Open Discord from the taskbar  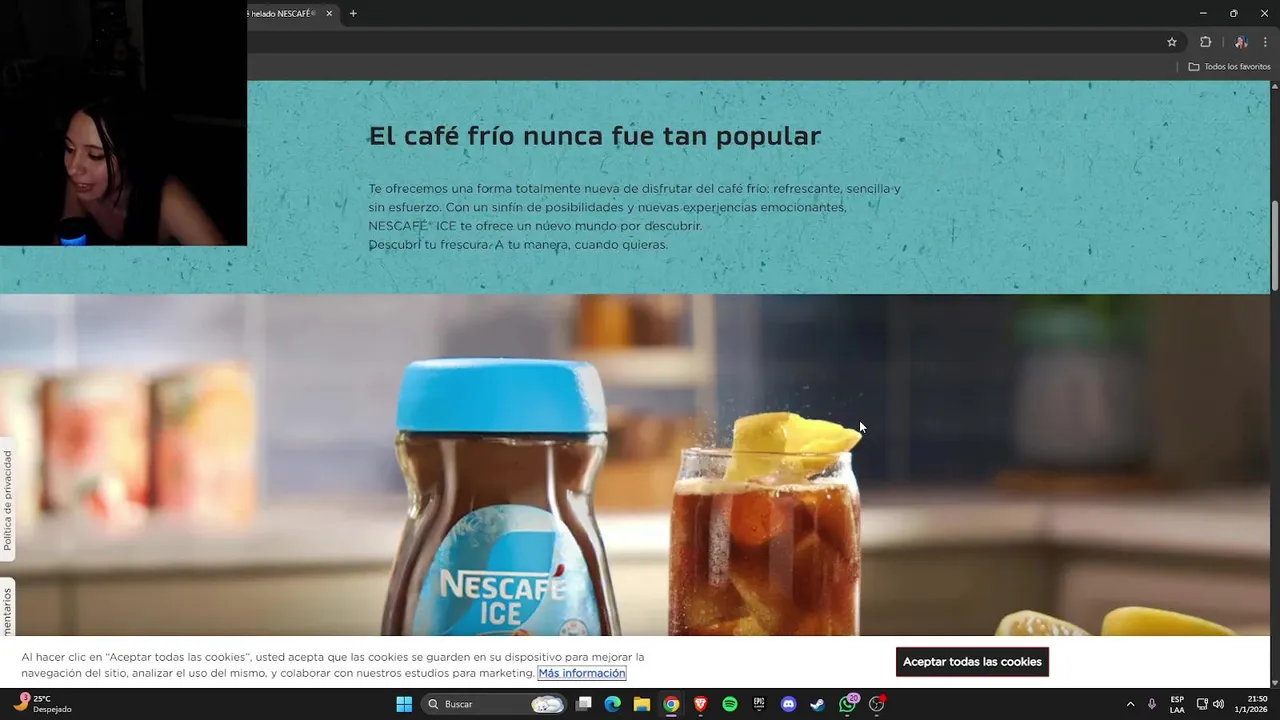point(789,704)
